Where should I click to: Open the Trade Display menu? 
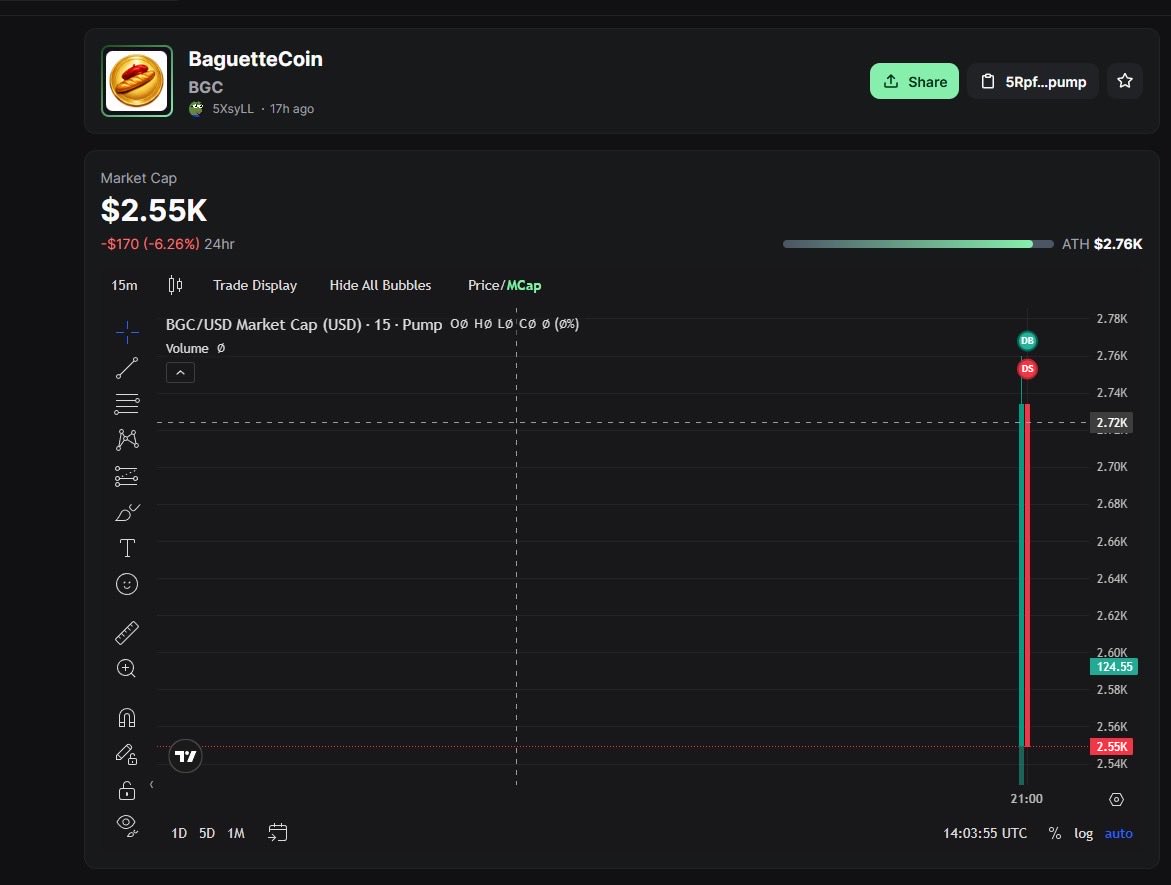coord(255,285)
